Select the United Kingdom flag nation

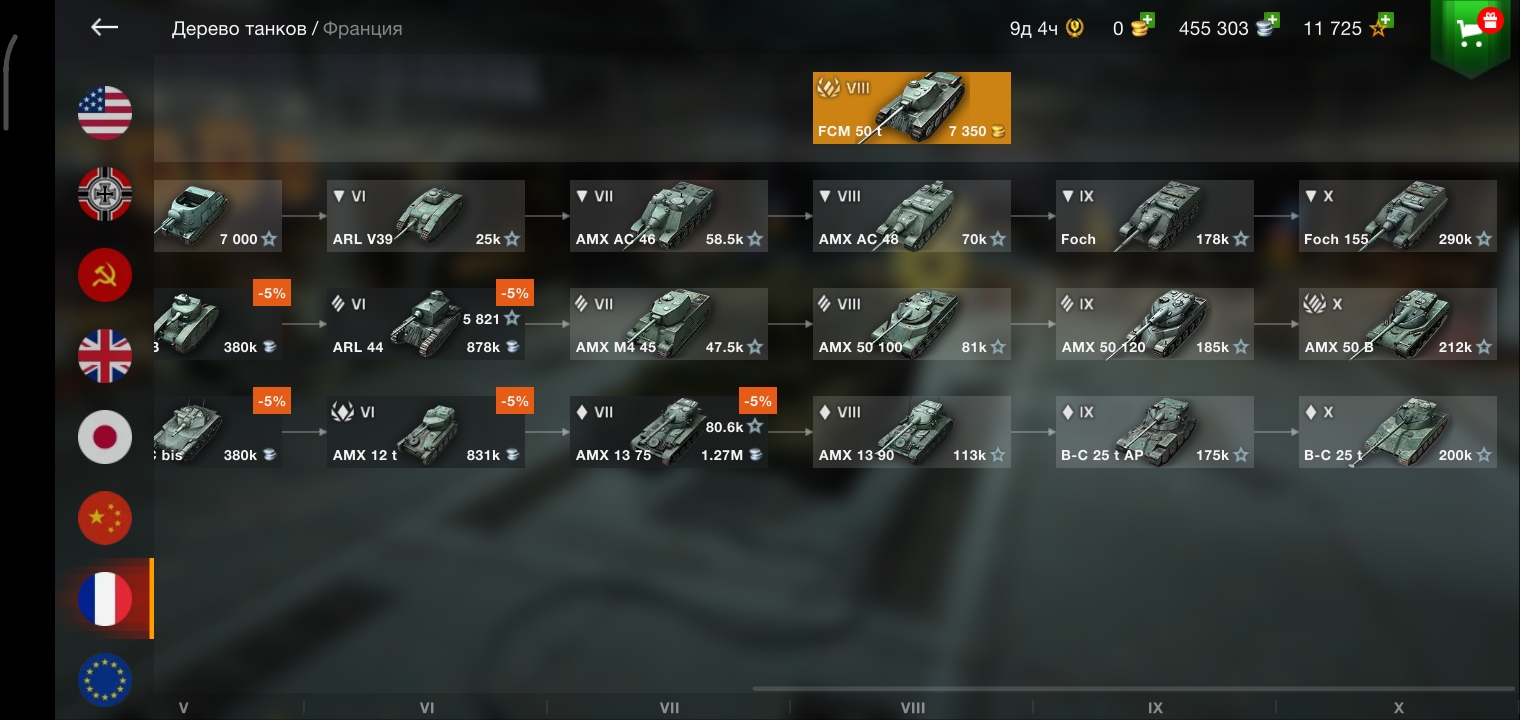tap(105, 356)
